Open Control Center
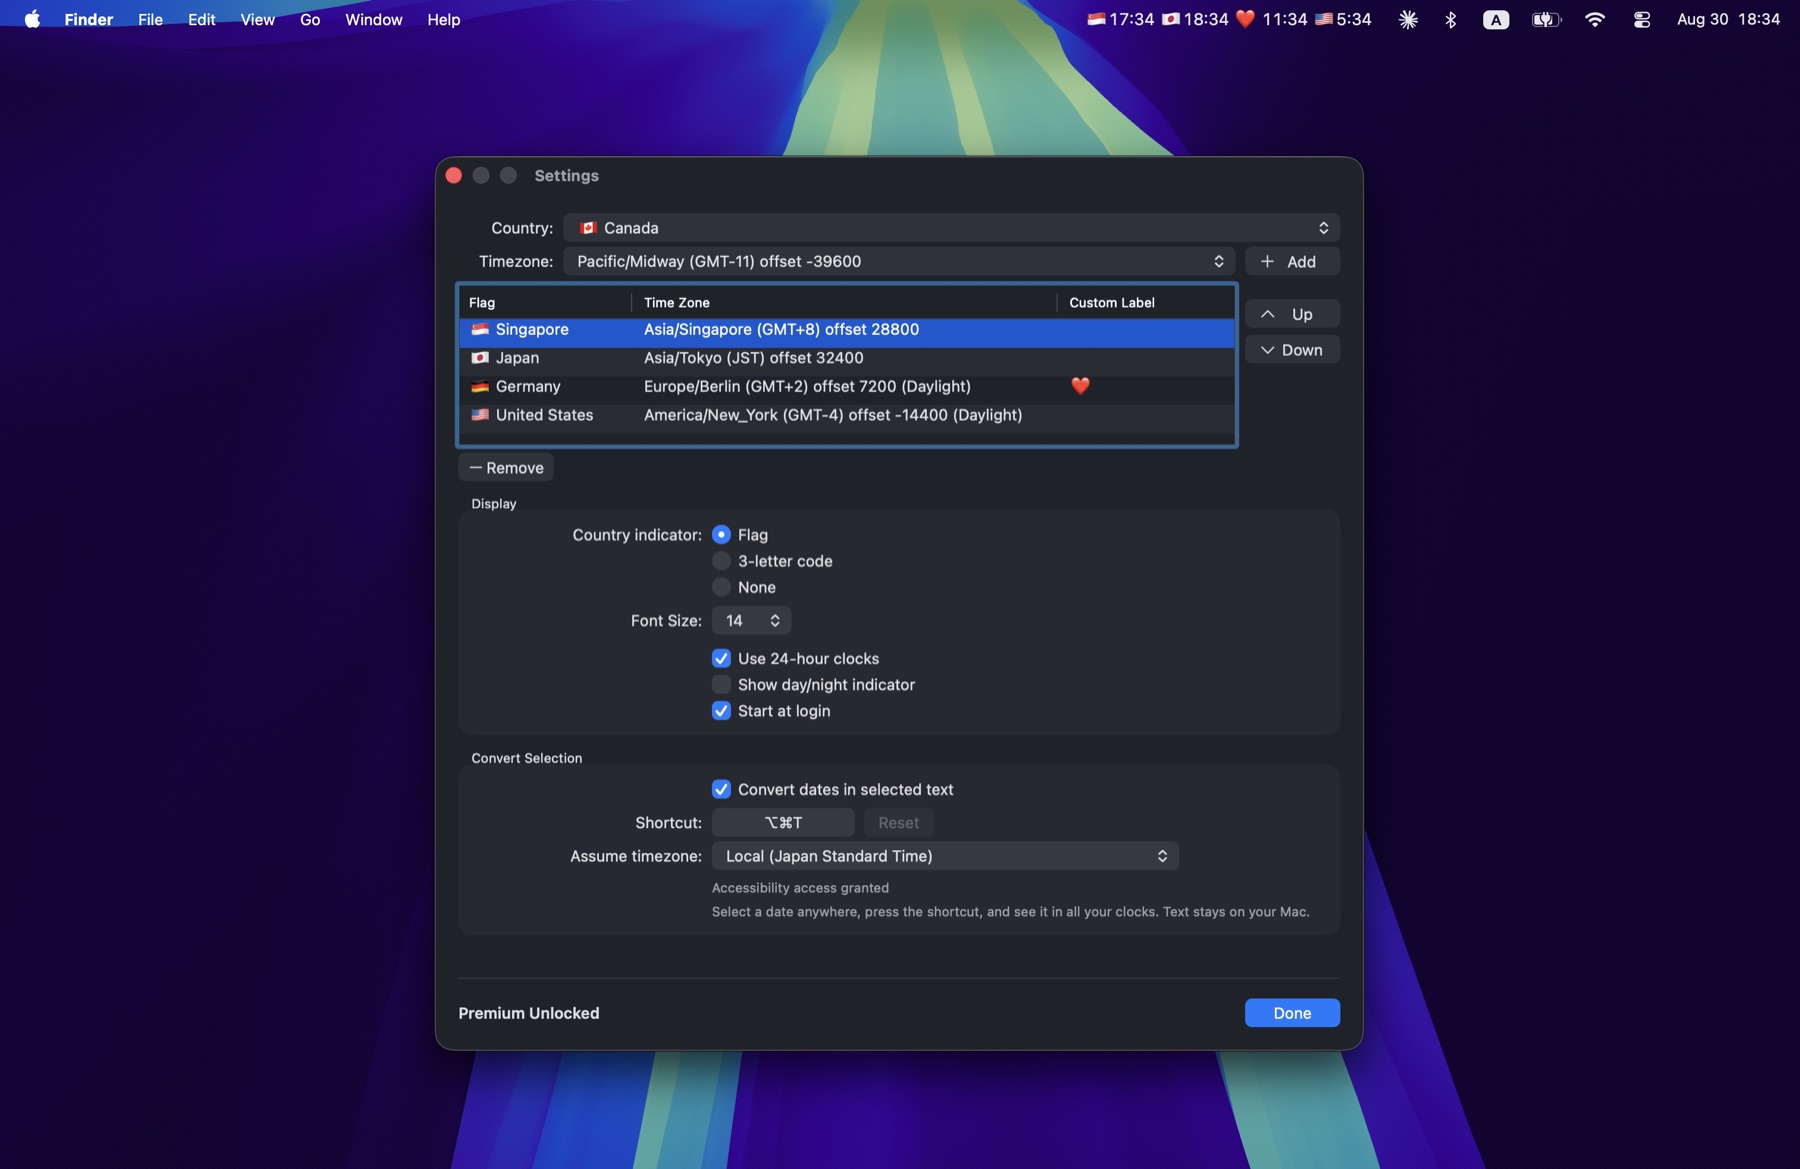The height and width of the screenshot is (1169, 1800). (1642, 19)
